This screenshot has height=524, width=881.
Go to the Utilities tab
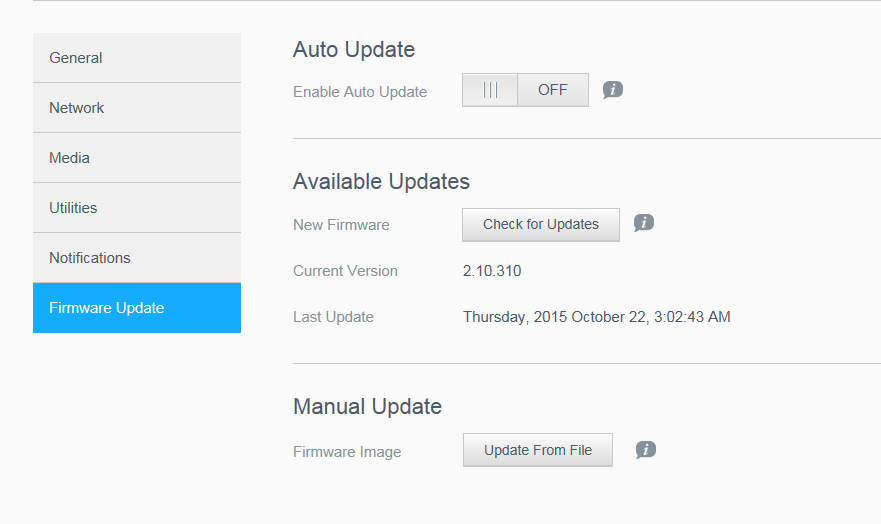pyautogui.click(x=137, y=208)
